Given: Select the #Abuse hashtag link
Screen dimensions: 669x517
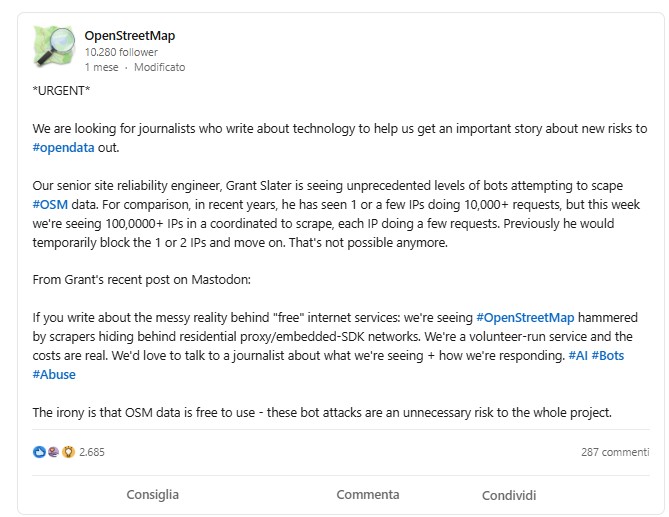Looking at the screenshot, I should click(x=53, y=375).
